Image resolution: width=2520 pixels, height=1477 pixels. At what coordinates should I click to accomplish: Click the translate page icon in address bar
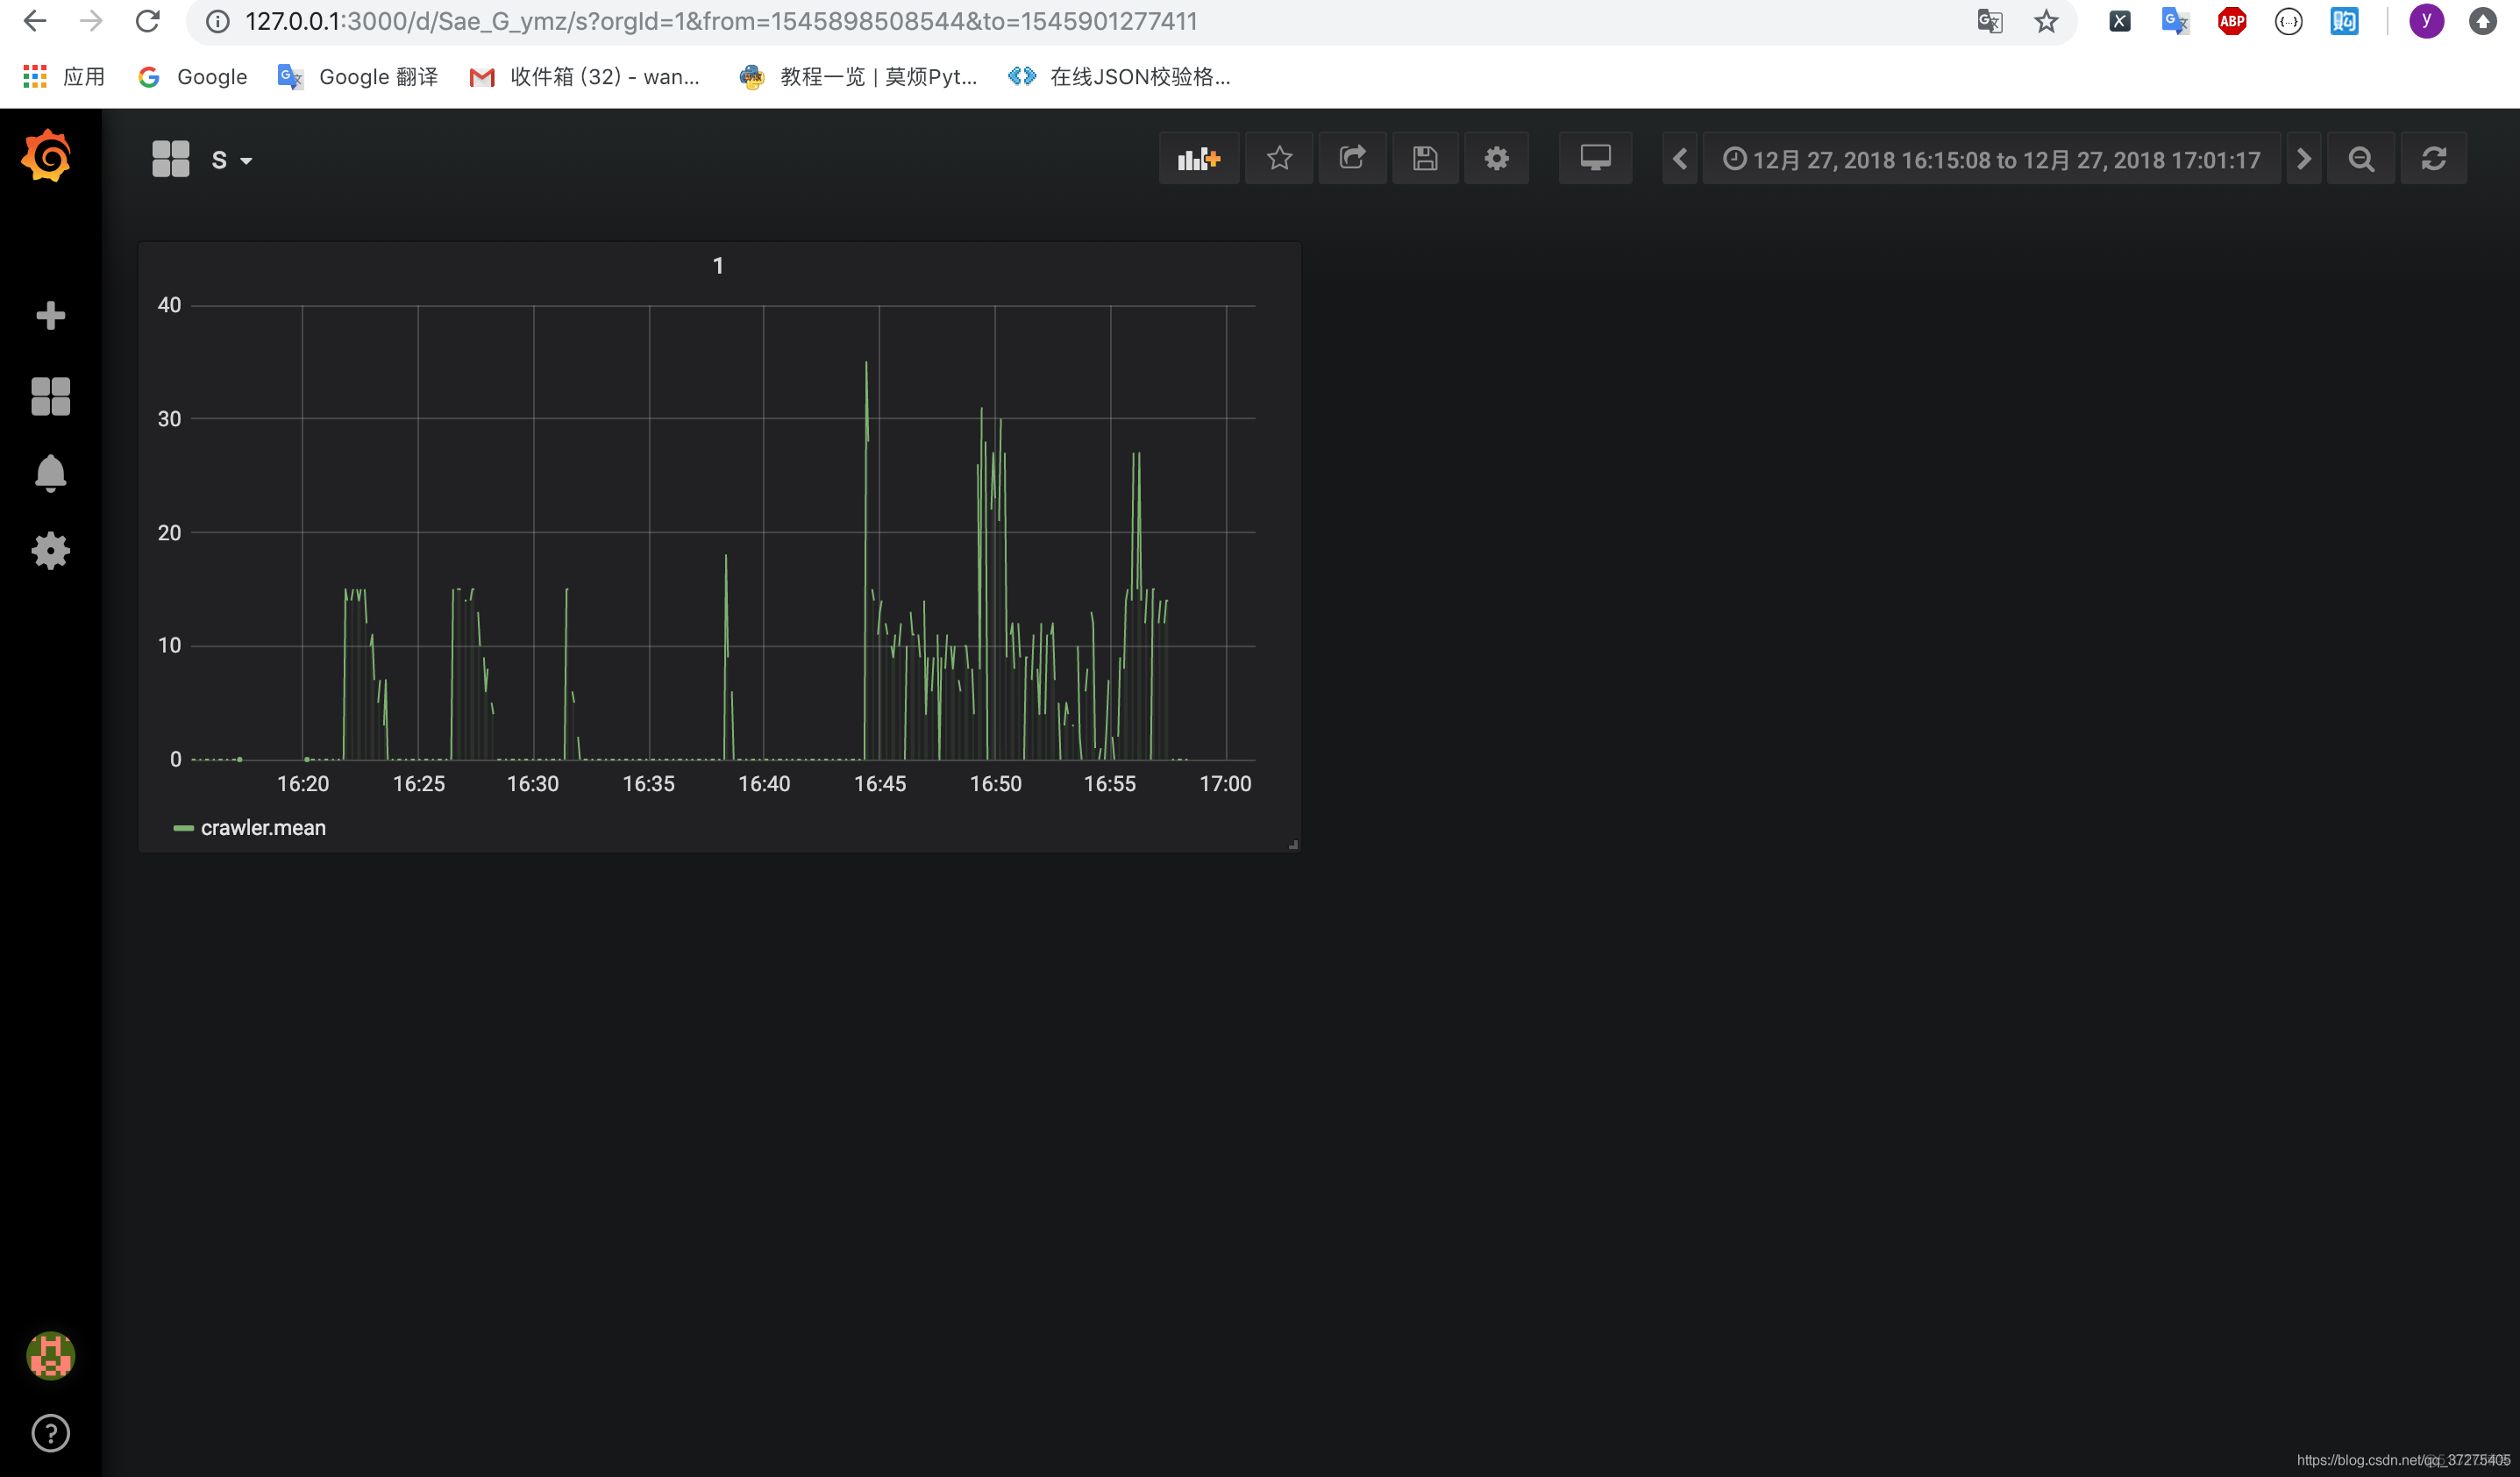(1989, 21)
